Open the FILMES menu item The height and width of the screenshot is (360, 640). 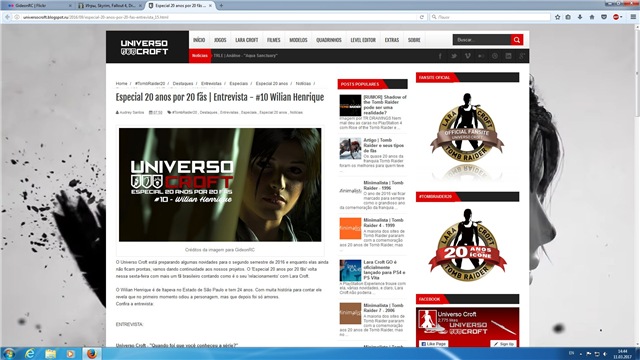point(273,40)
